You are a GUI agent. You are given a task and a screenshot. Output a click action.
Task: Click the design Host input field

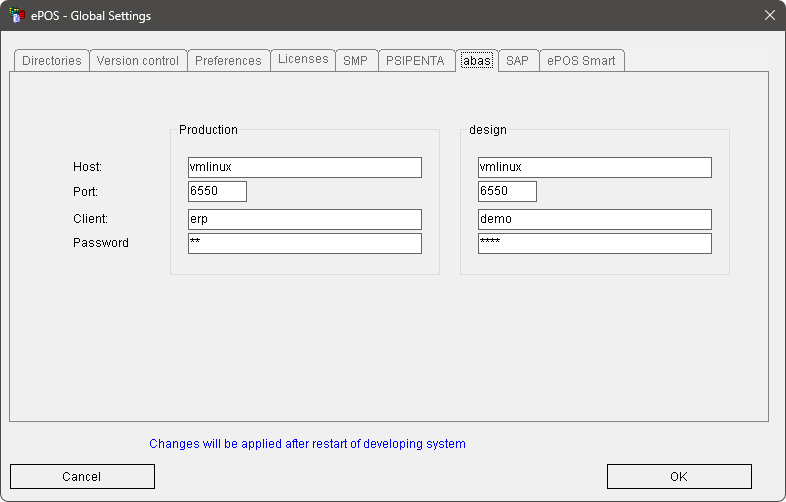click(x=594, y=167)
